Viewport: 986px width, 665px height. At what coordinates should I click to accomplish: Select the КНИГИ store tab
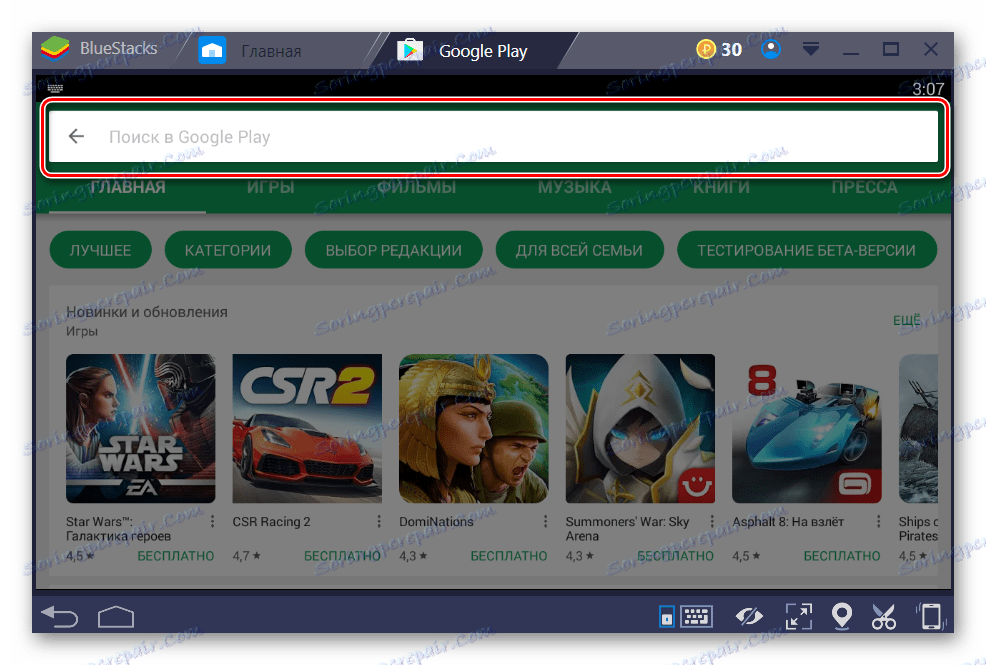point(721,187)
